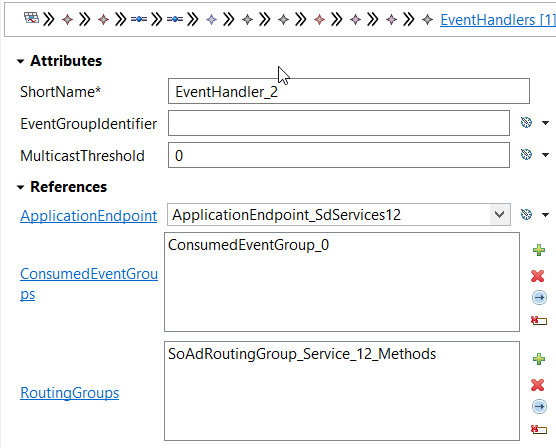Follow the RoutingGroups link

(x=70, y=393)
